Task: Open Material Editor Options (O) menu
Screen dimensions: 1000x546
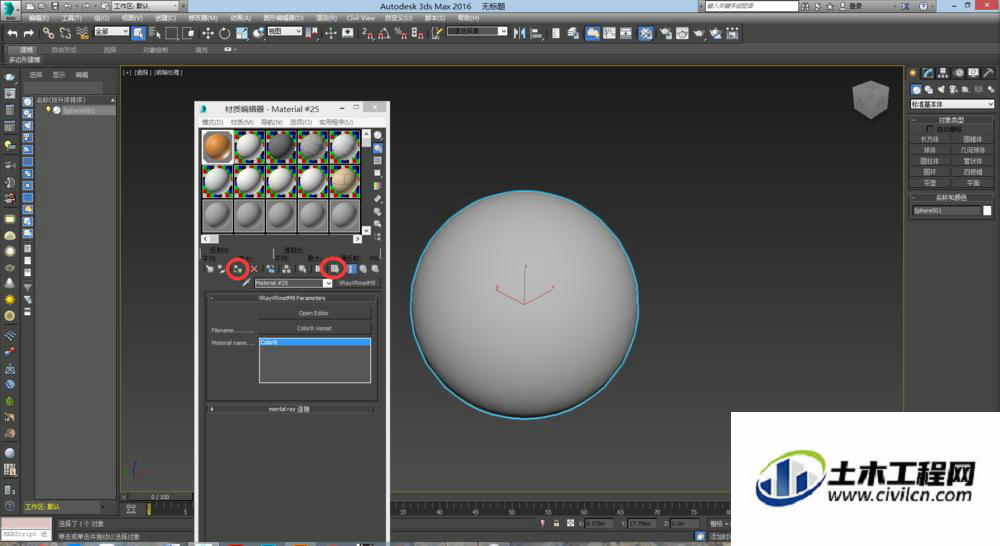Action: tap(300, 122)
